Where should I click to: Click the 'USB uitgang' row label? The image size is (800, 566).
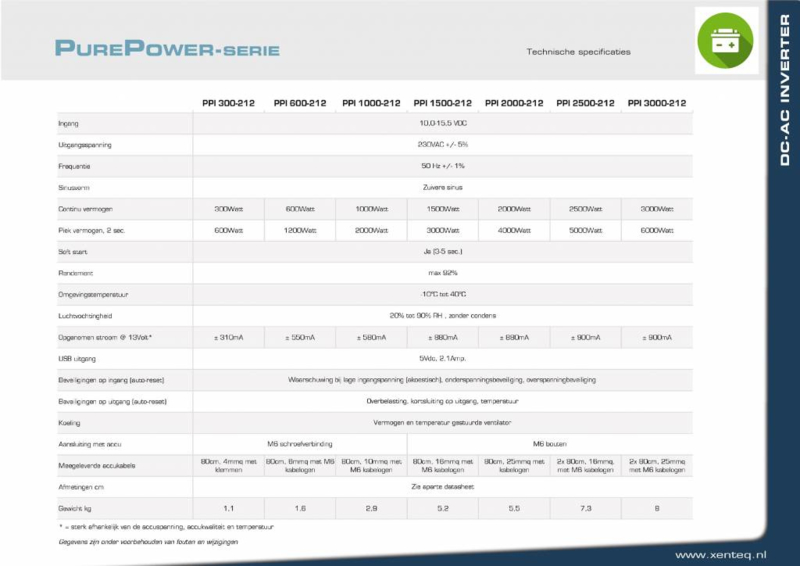77,359
